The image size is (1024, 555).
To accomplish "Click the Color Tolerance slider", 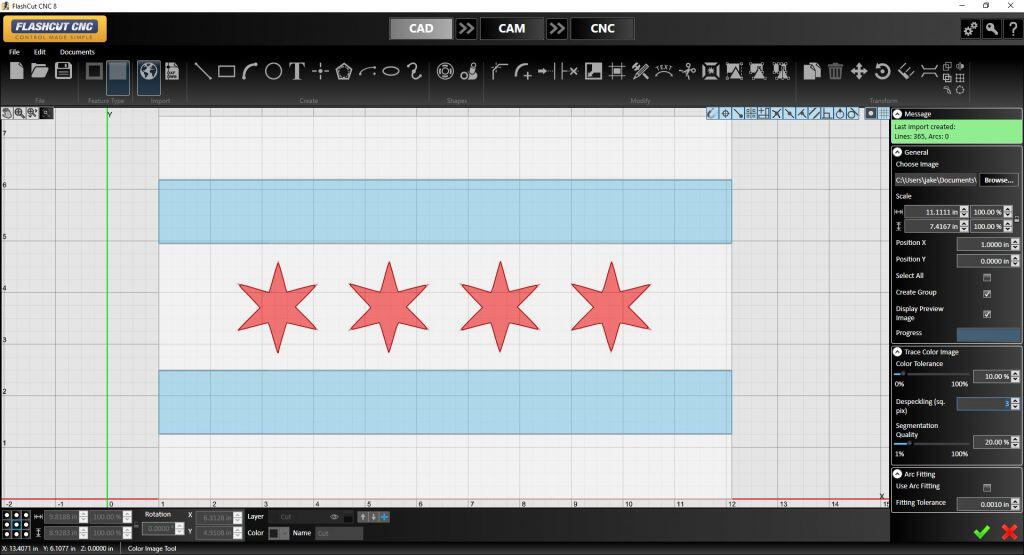I will (931, 374).
